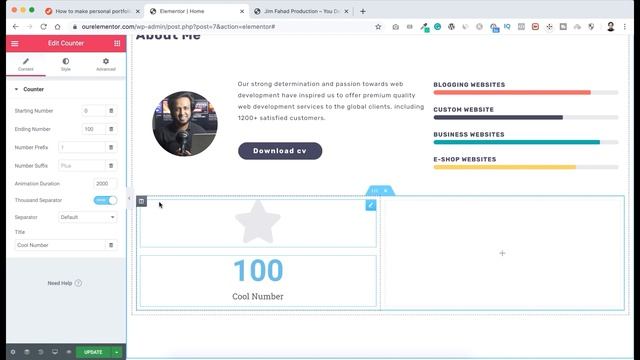640x360 pixels.
Task: Click the circular profile photo
Action: tap(185, 124)
